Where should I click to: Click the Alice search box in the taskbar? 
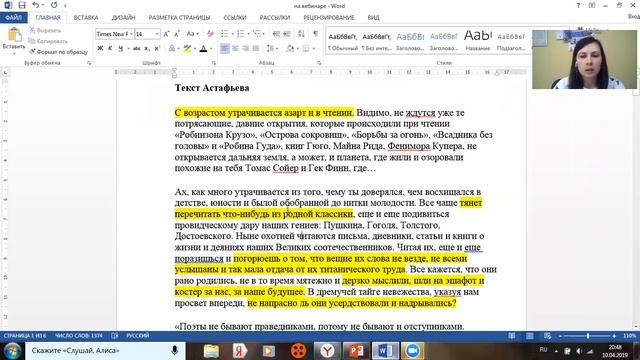click(x=105, y=351)
